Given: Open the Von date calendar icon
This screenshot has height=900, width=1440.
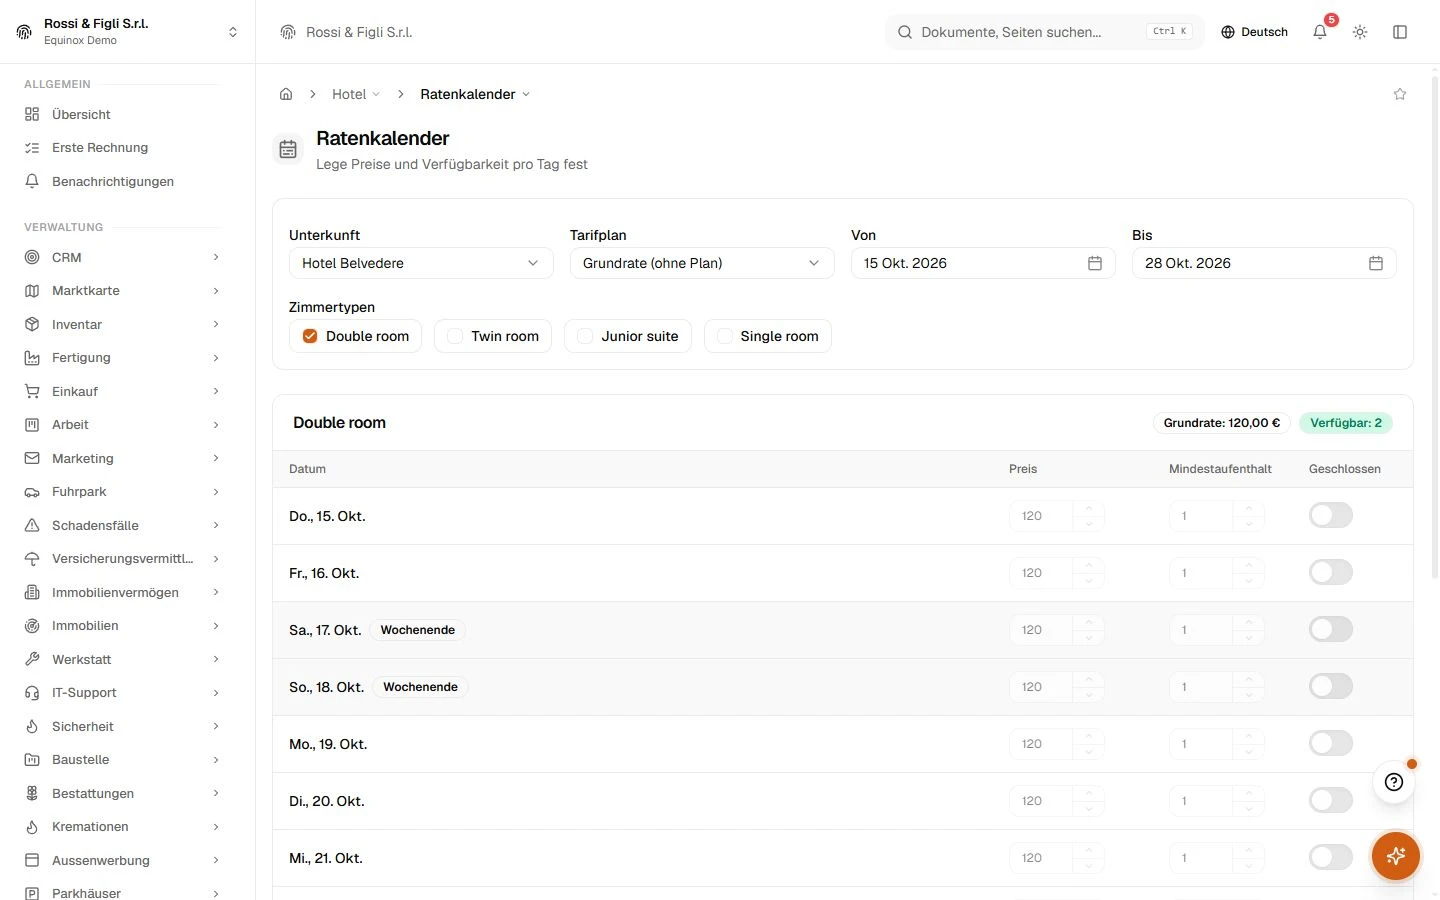Looking at the screenshot, I should (1095, 263).
